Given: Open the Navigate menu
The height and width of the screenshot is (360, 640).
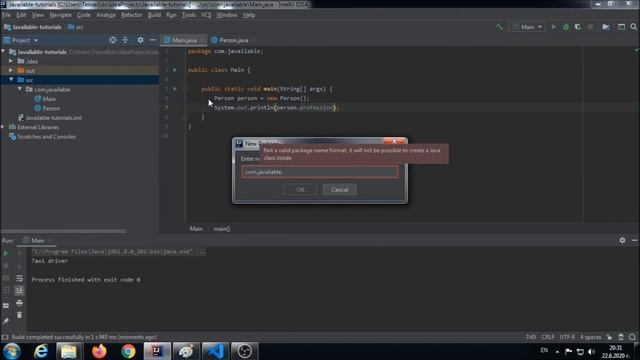Looking at the screenshot, I should pyautogui.click(x=60, y=15).
